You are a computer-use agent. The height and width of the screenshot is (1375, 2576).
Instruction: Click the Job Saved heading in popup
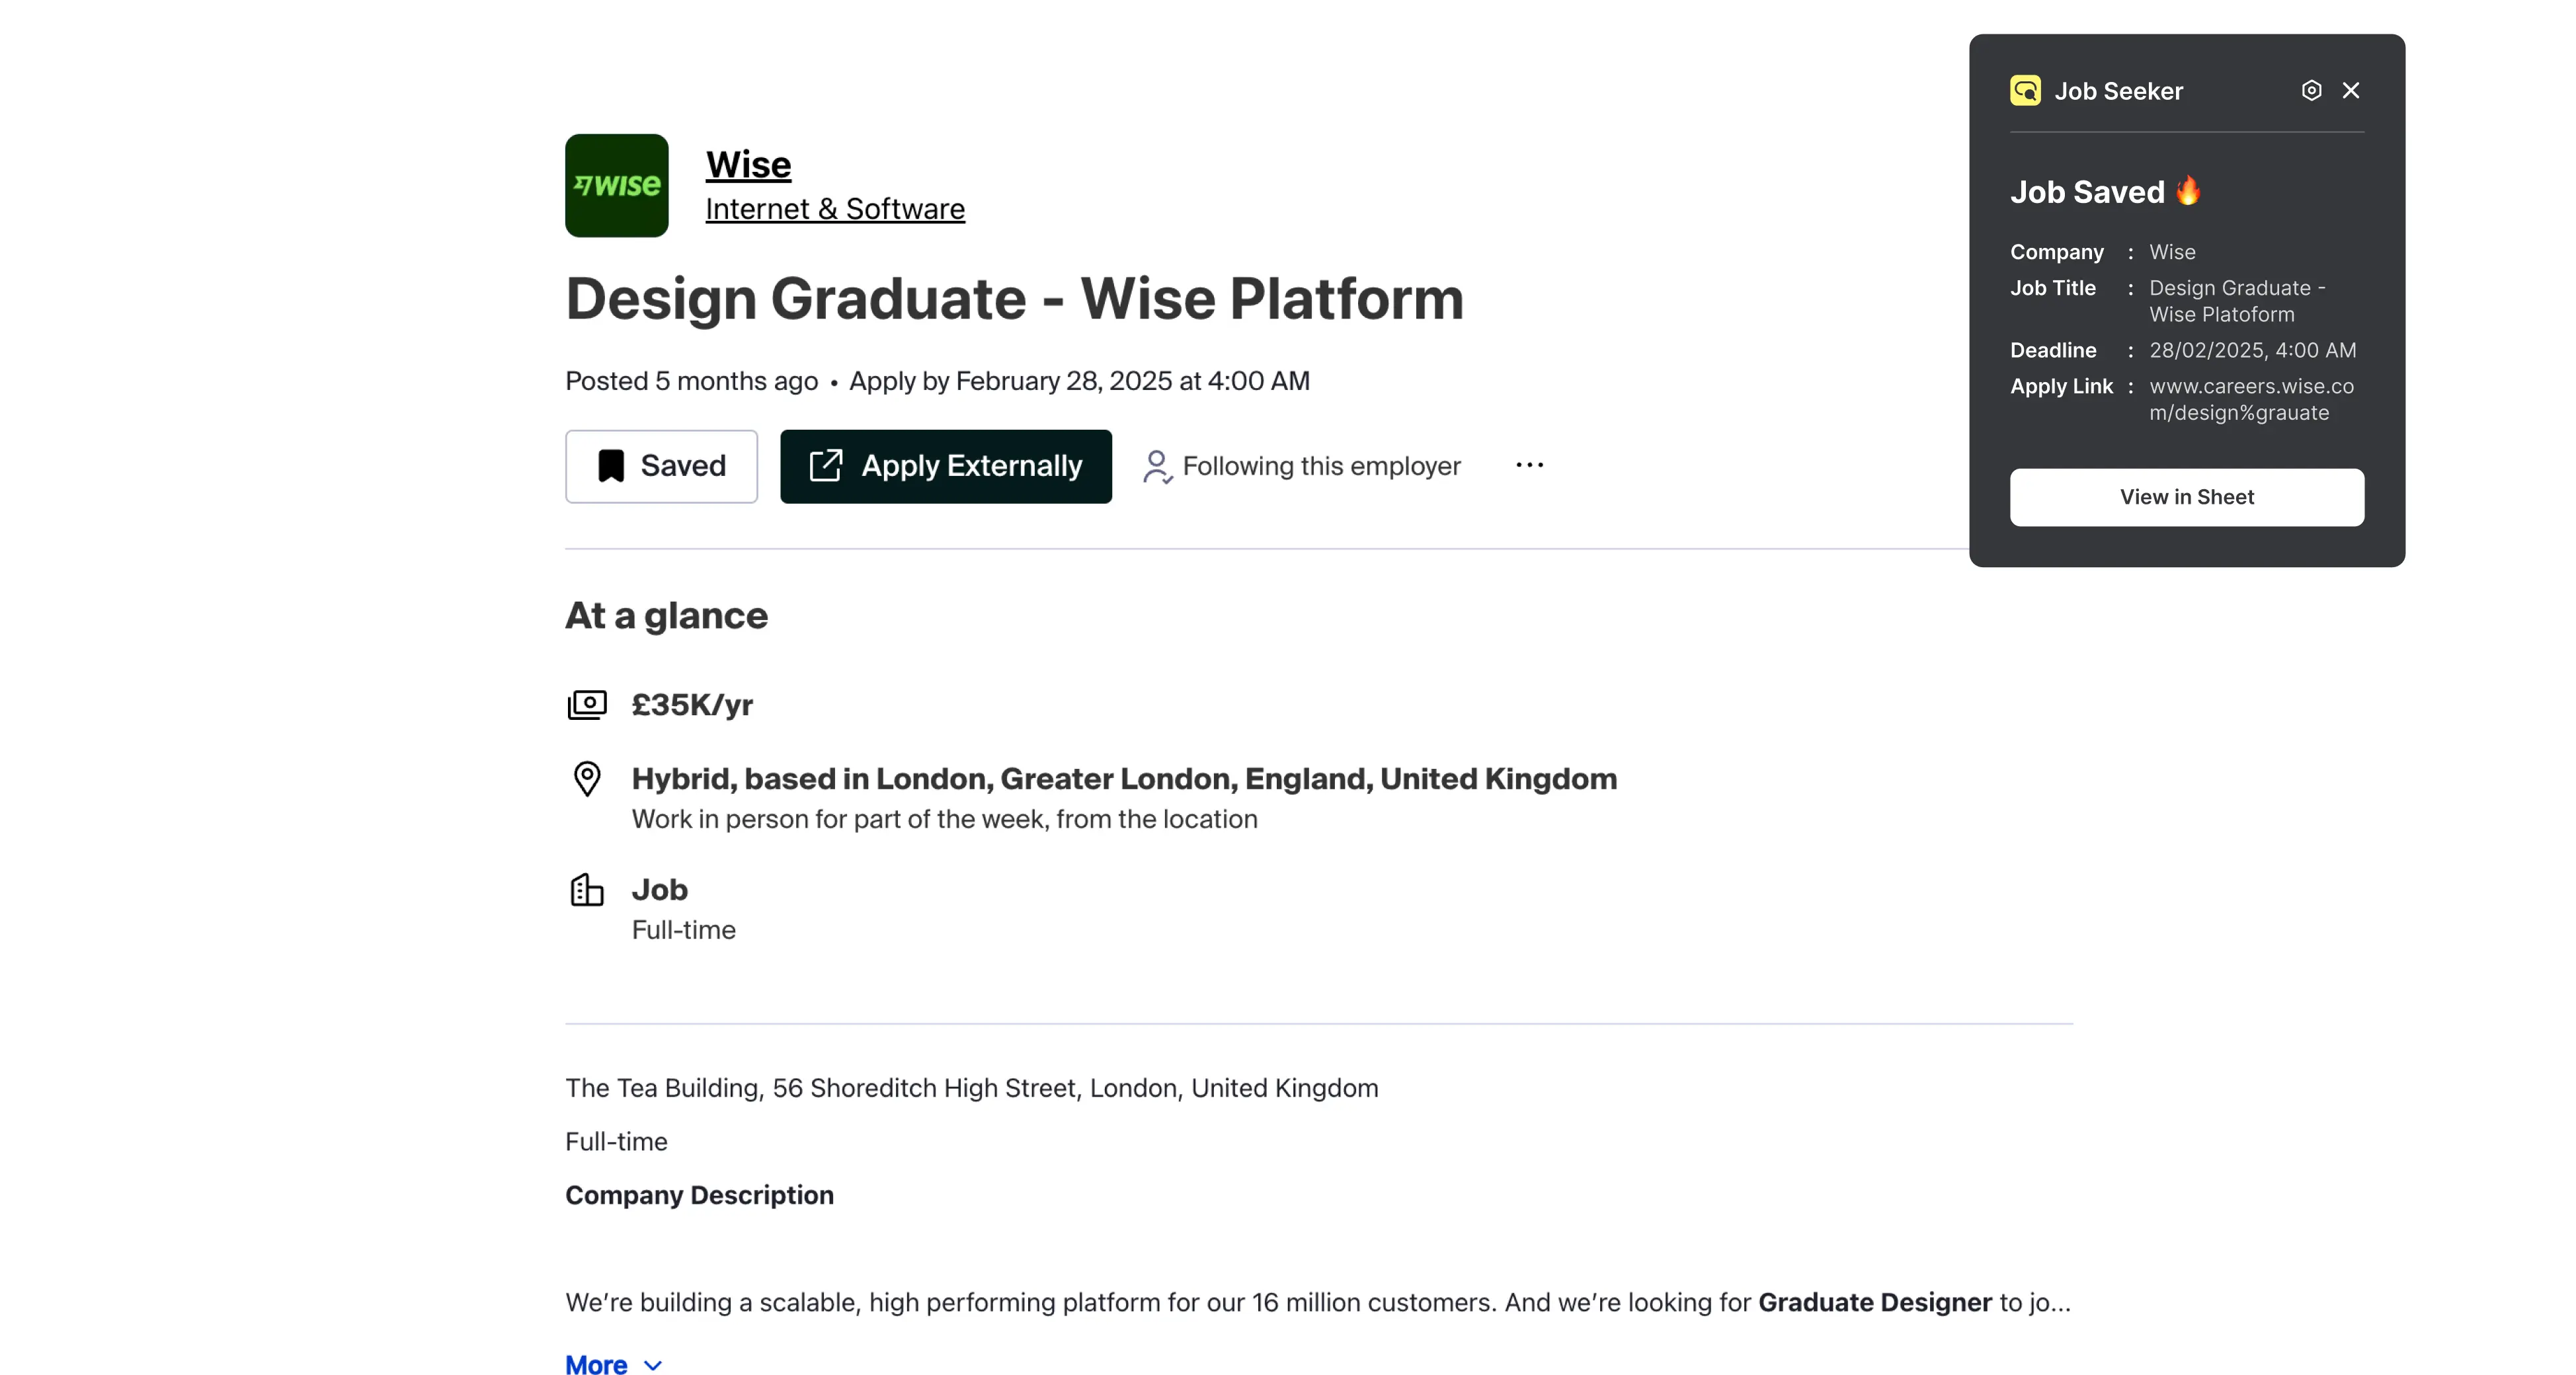point(2087,191)
